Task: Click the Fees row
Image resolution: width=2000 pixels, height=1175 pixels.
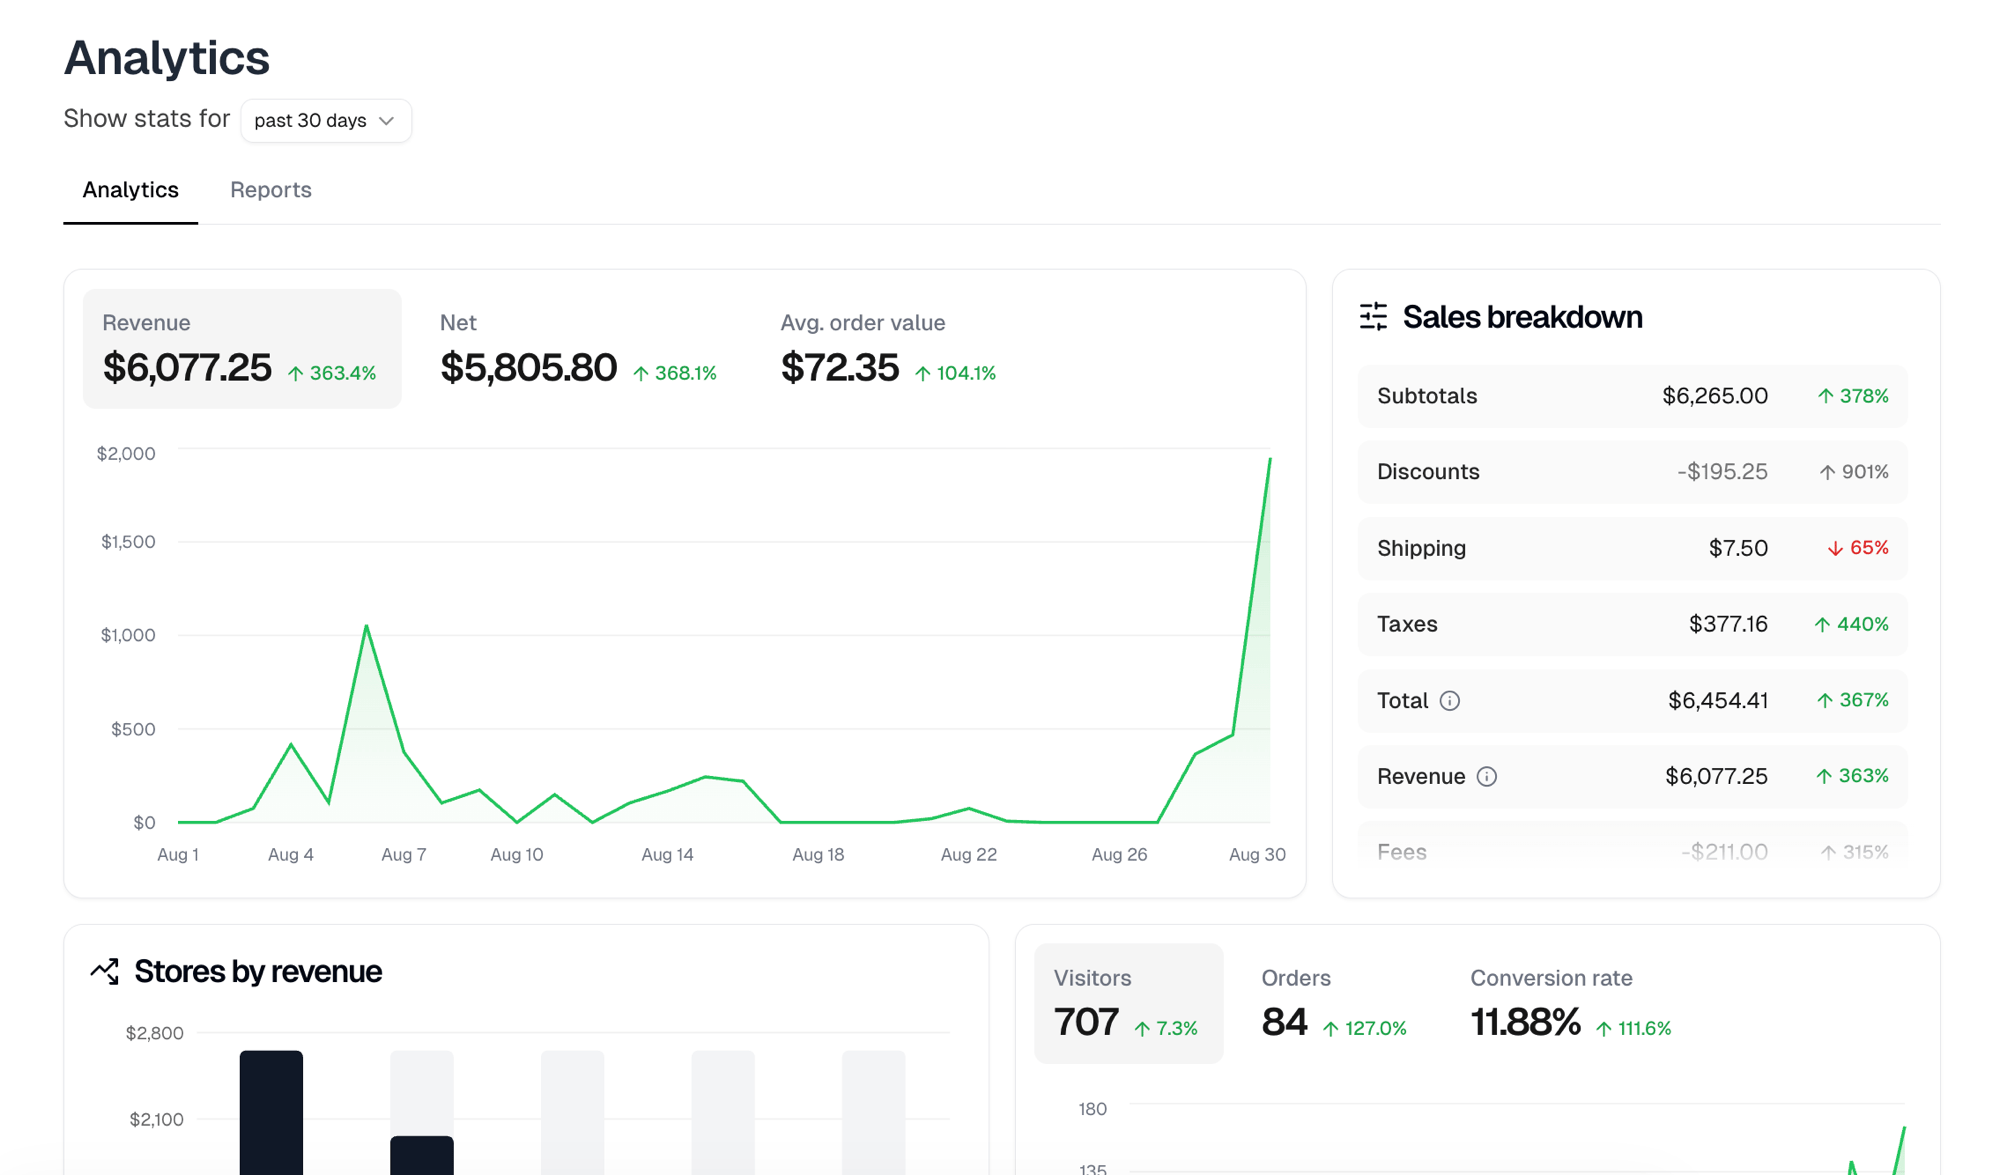Action: pos(1632,852)
